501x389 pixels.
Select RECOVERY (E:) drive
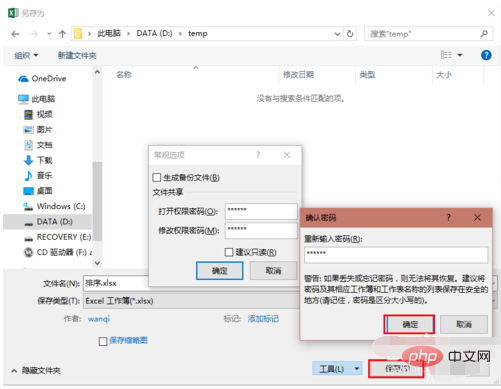point(57,237)
